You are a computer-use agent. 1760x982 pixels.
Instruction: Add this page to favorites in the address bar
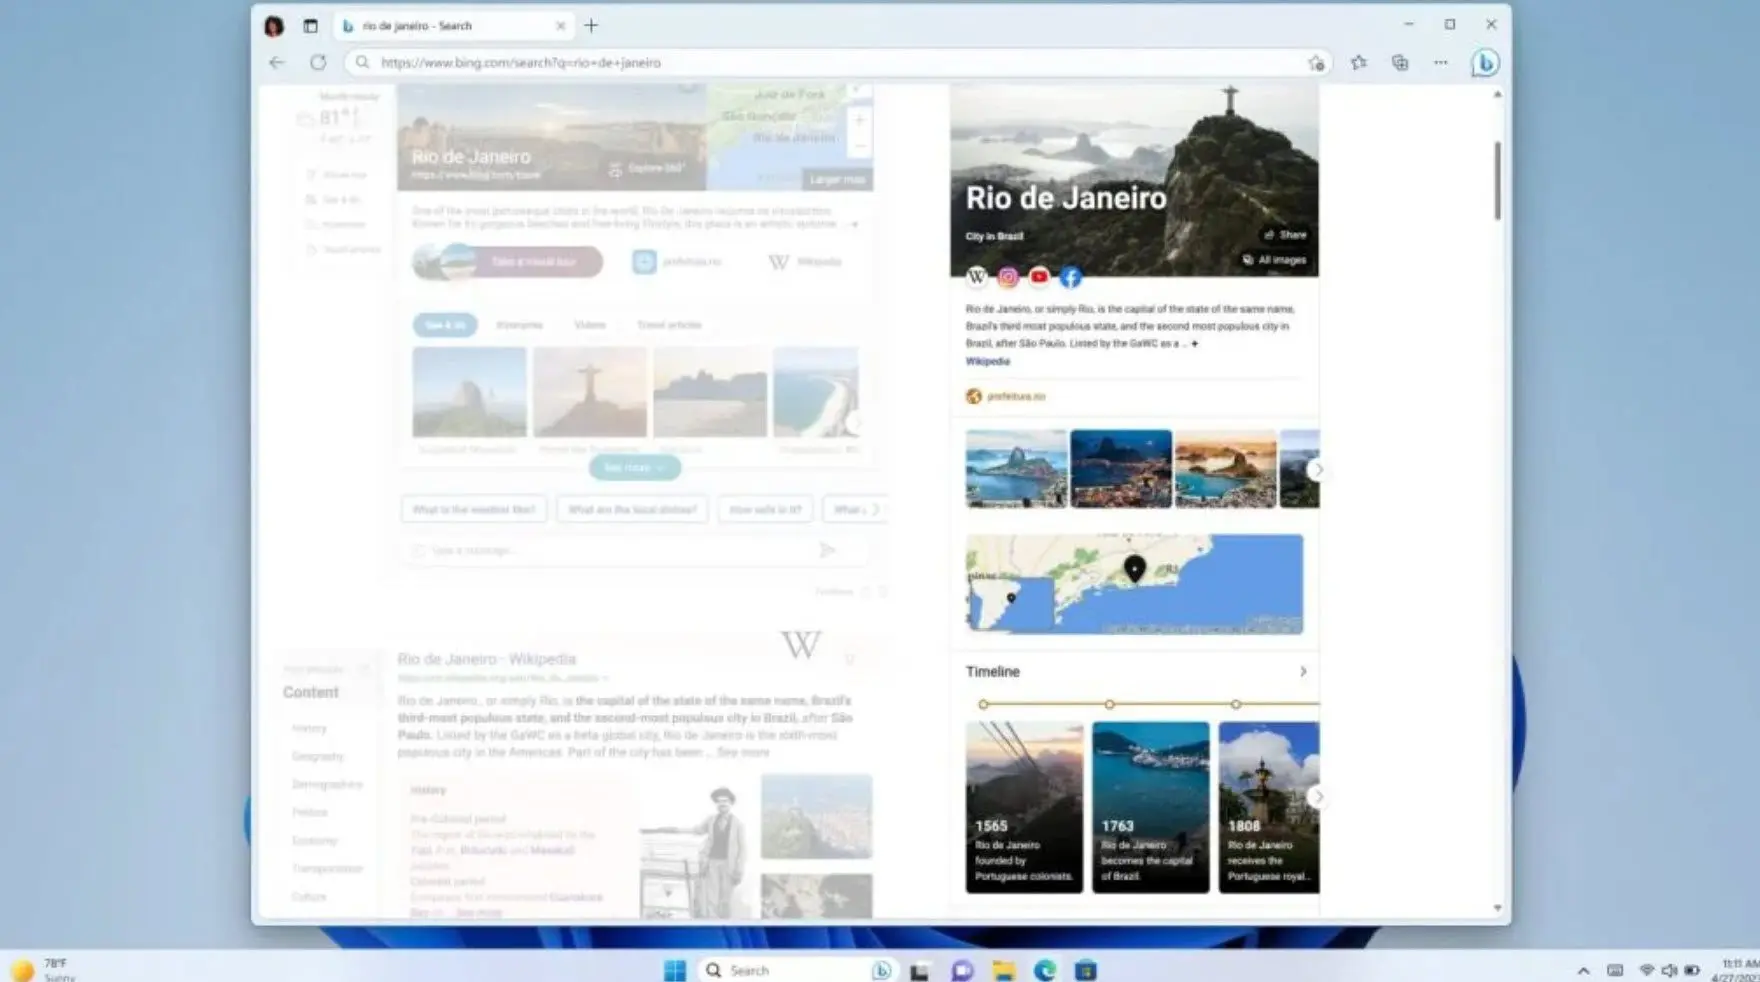point(1316,63)
